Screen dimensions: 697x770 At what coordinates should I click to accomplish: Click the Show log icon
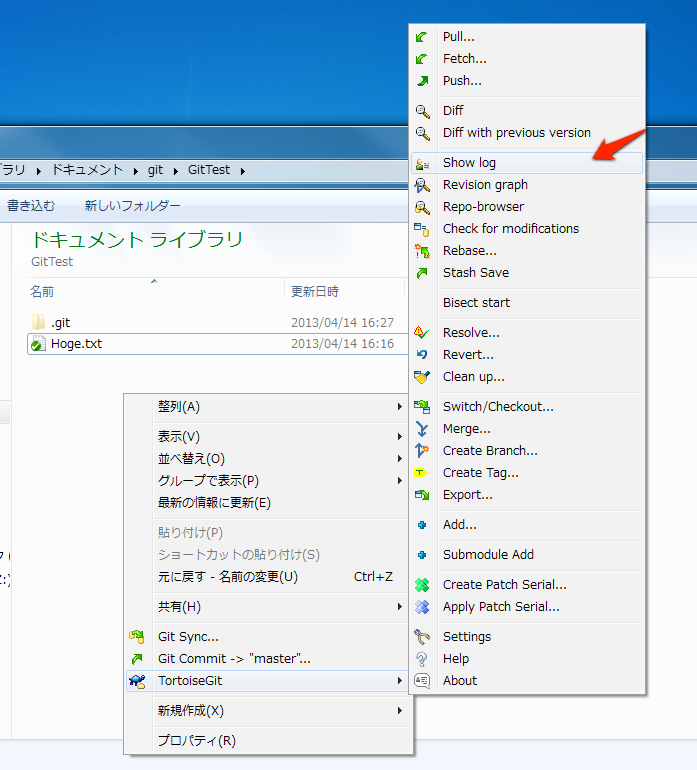422,164
